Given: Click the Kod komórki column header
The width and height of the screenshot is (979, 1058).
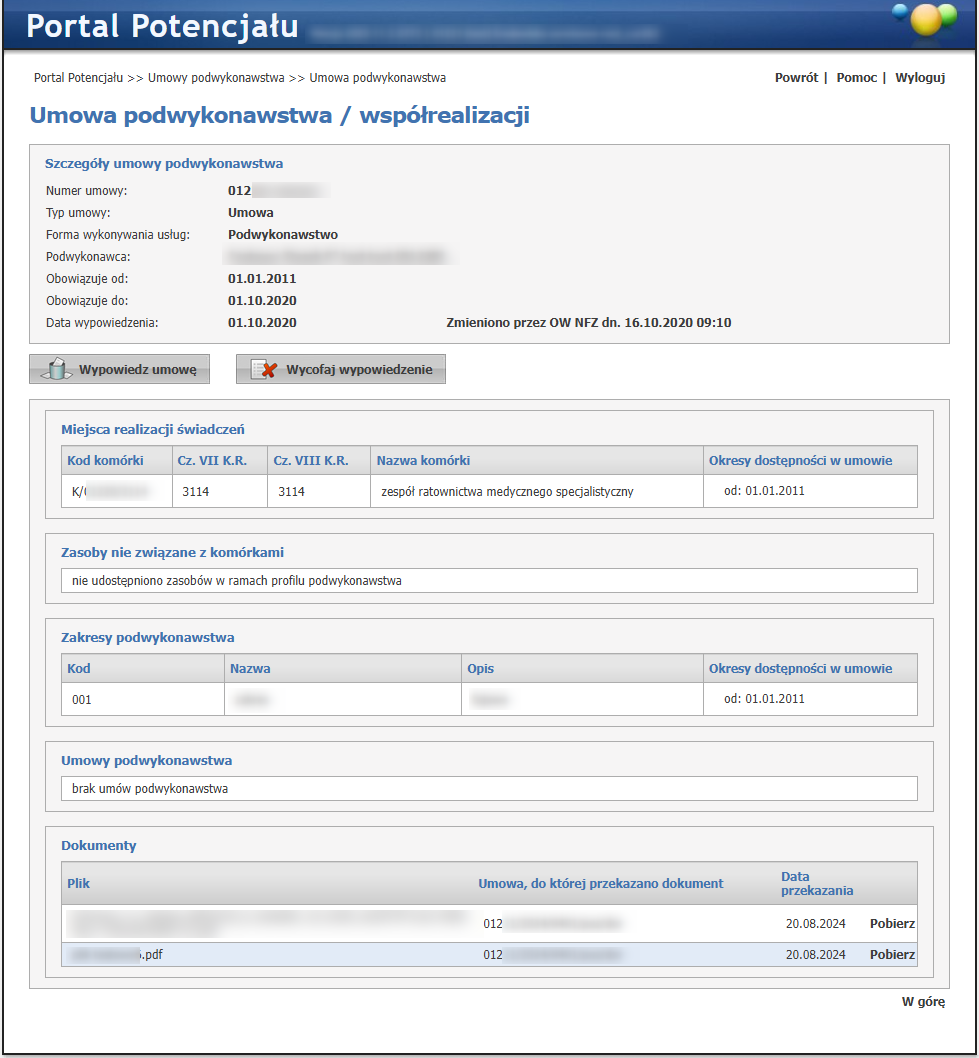Looking at the screenshot, I should point(105,460).
